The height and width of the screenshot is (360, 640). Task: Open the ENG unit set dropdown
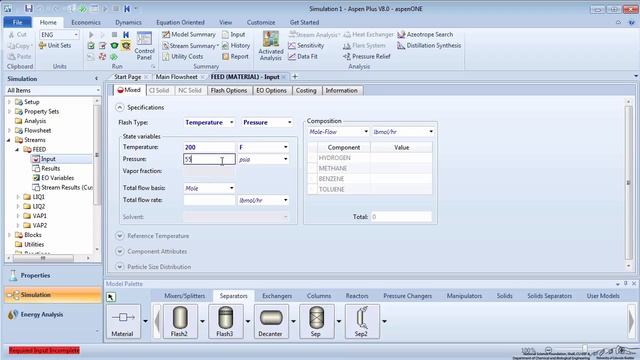(76, 35)
